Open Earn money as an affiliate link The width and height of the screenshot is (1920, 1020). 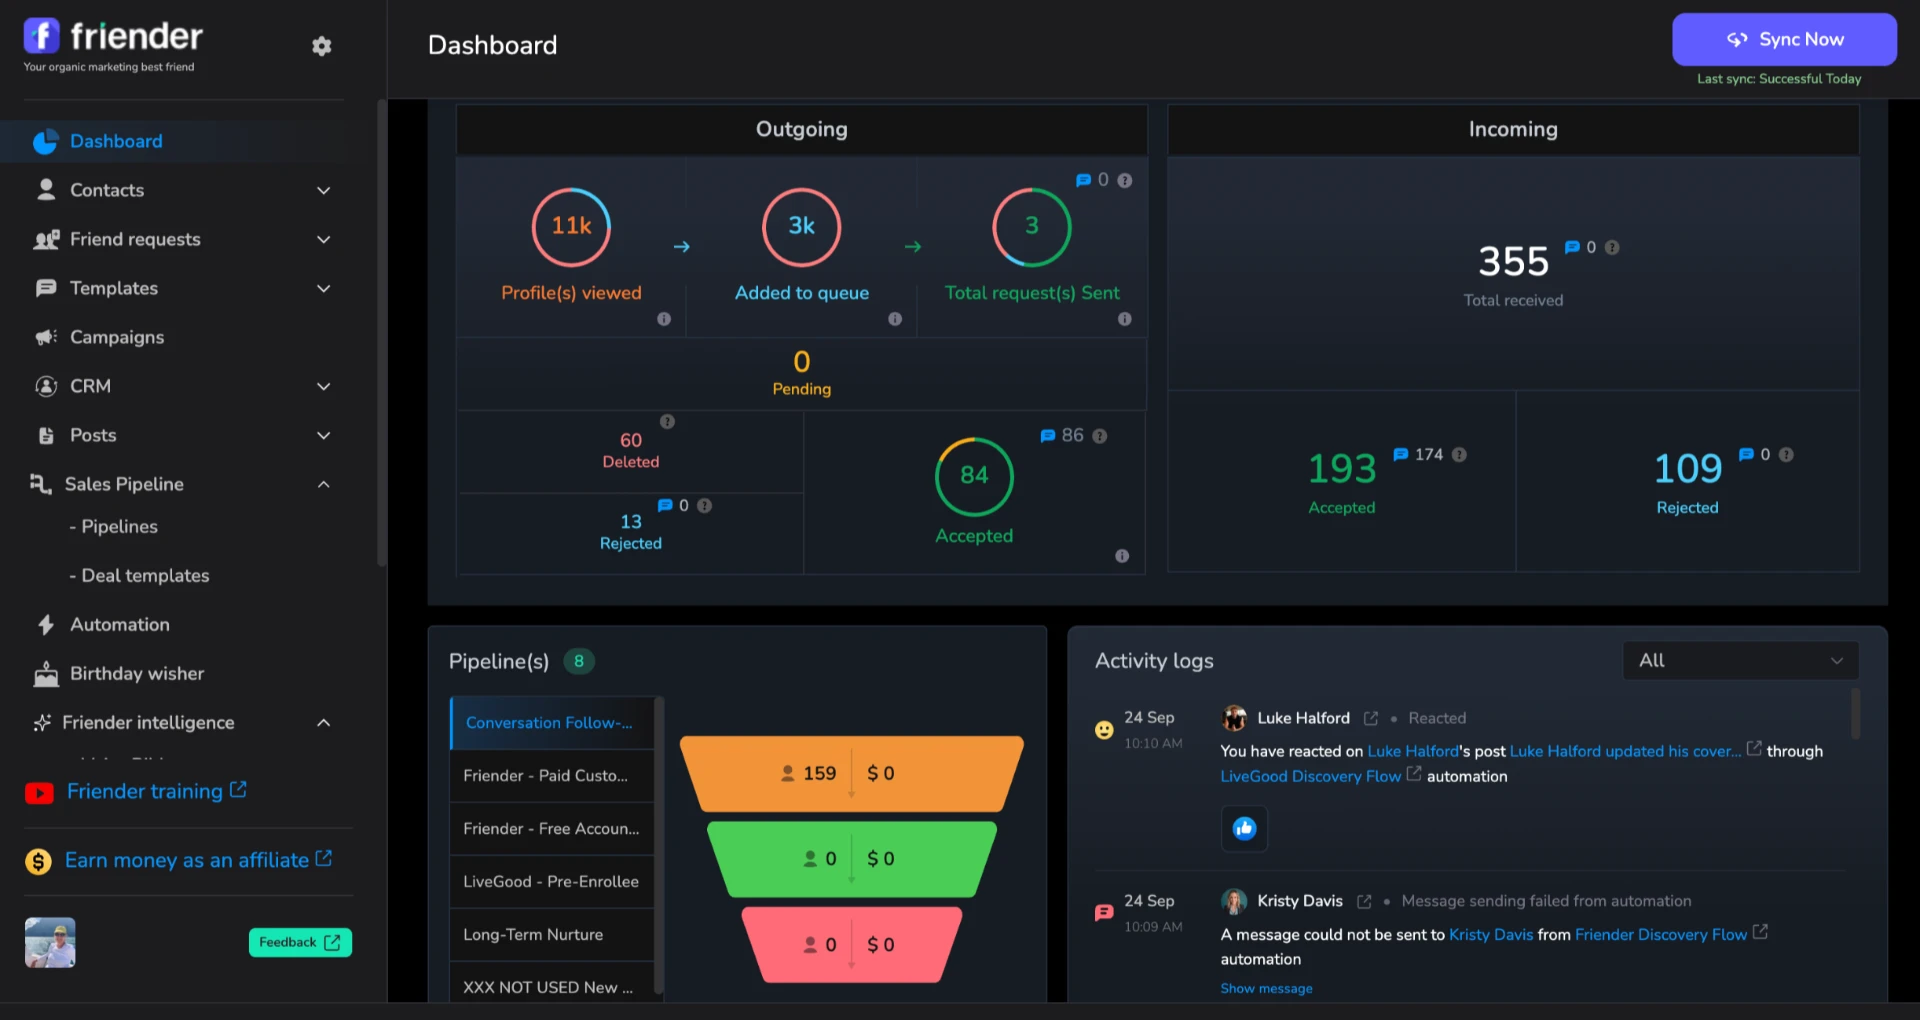pos(198,860)
